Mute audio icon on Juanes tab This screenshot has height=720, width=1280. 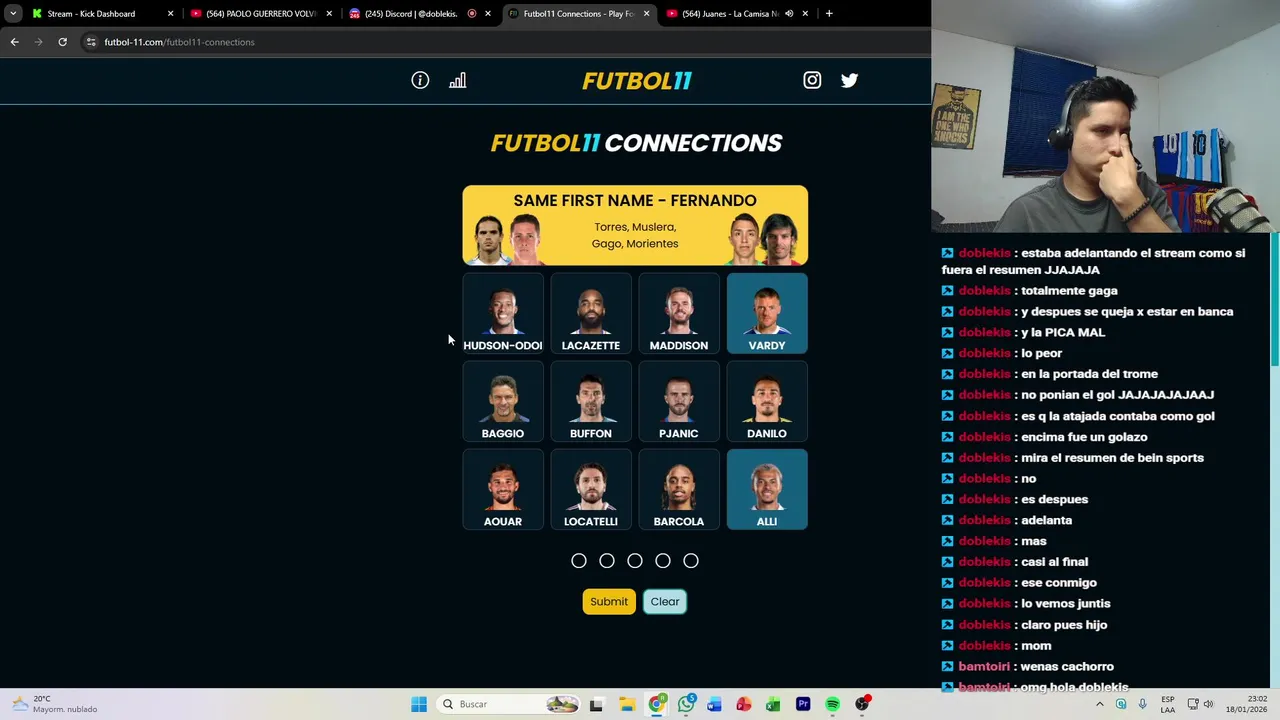(x=789, y=14)
